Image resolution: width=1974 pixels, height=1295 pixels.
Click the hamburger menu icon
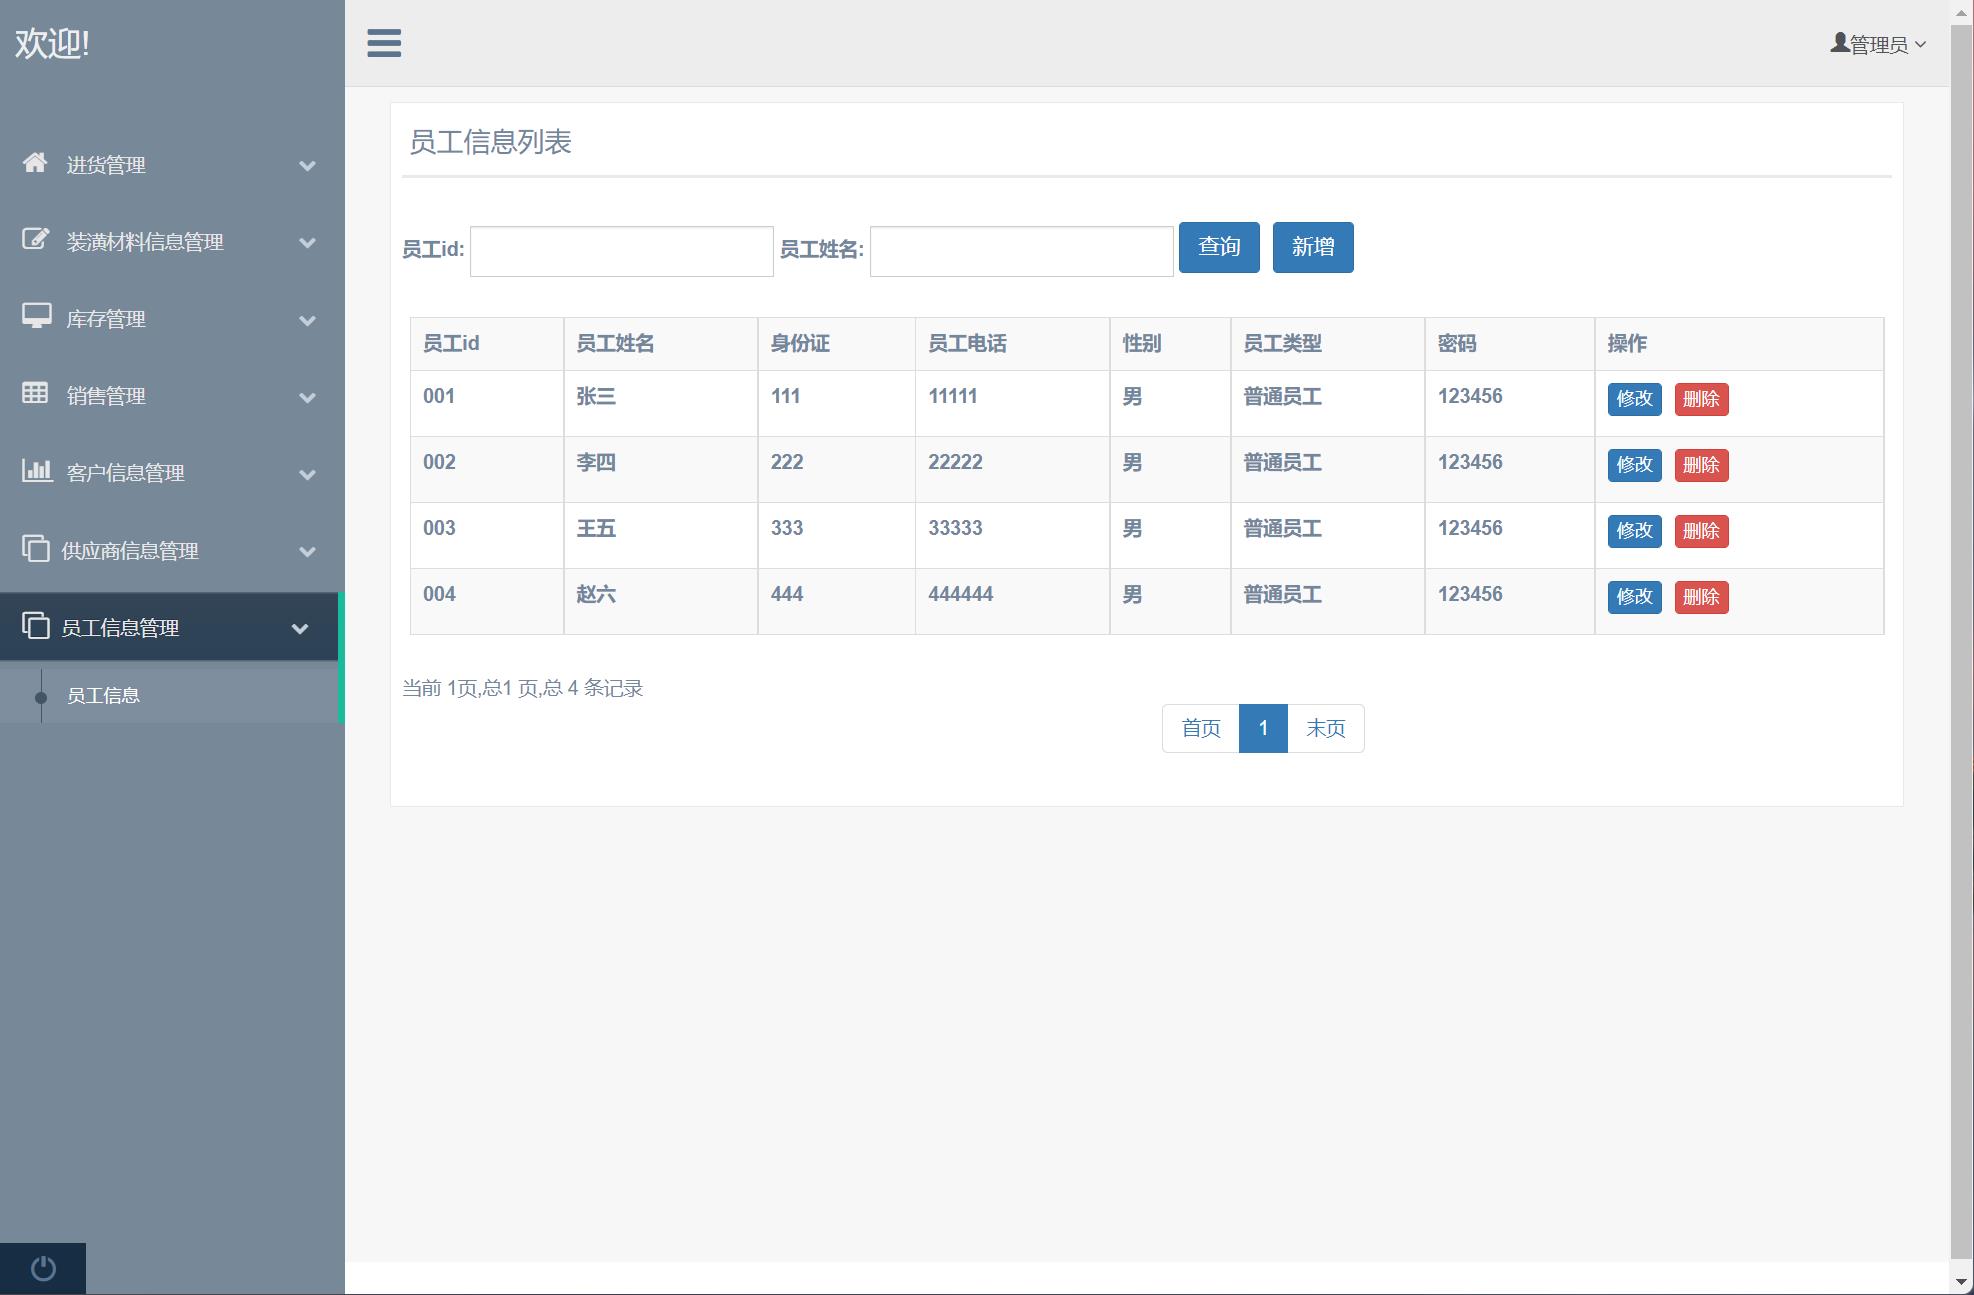click(x=384, y=43)
